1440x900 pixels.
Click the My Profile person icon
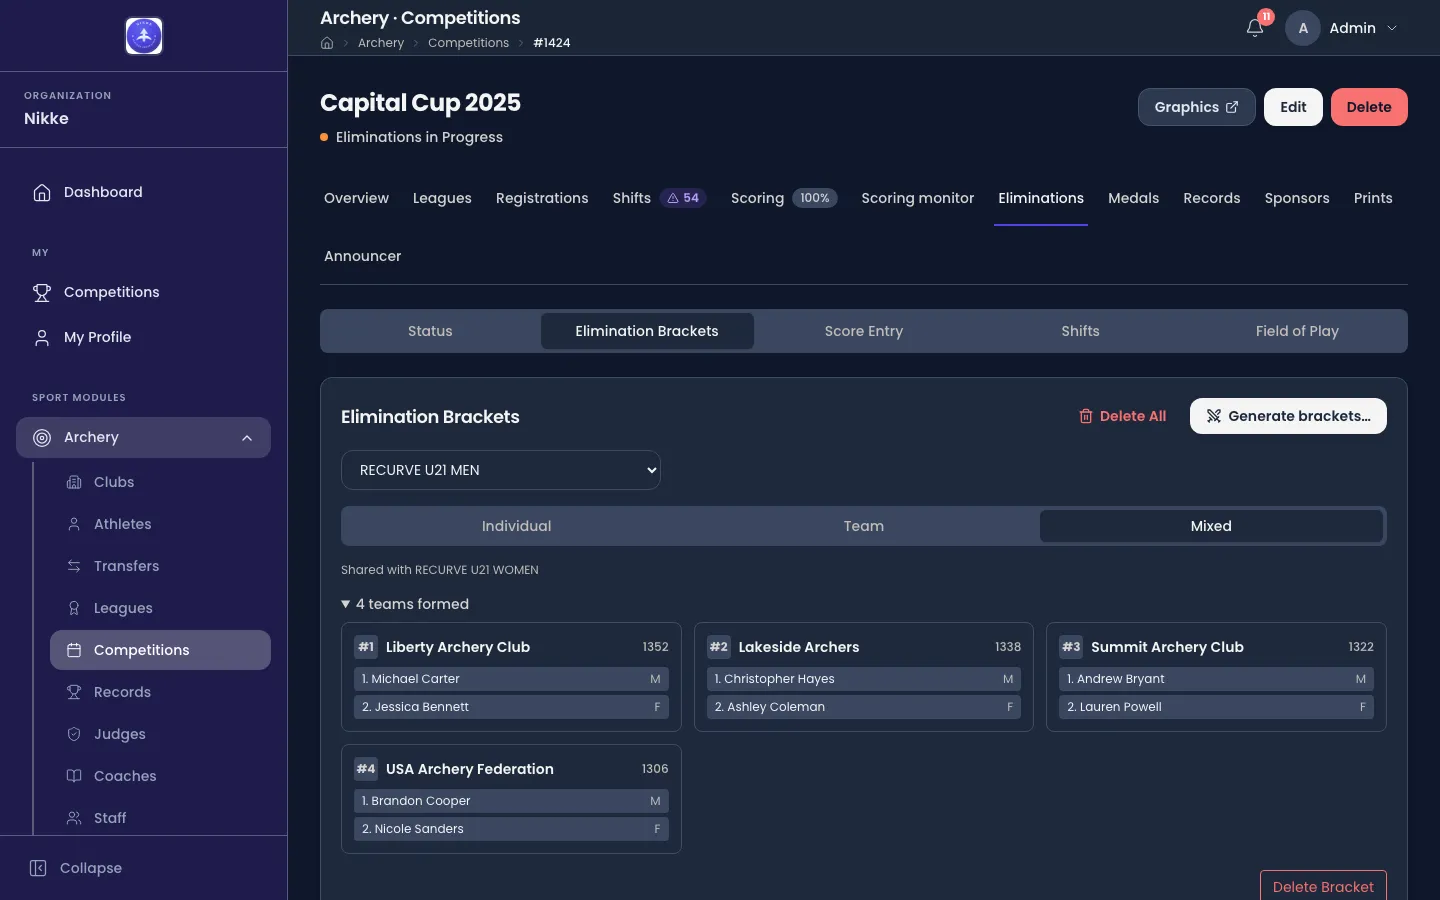[42, 337]
